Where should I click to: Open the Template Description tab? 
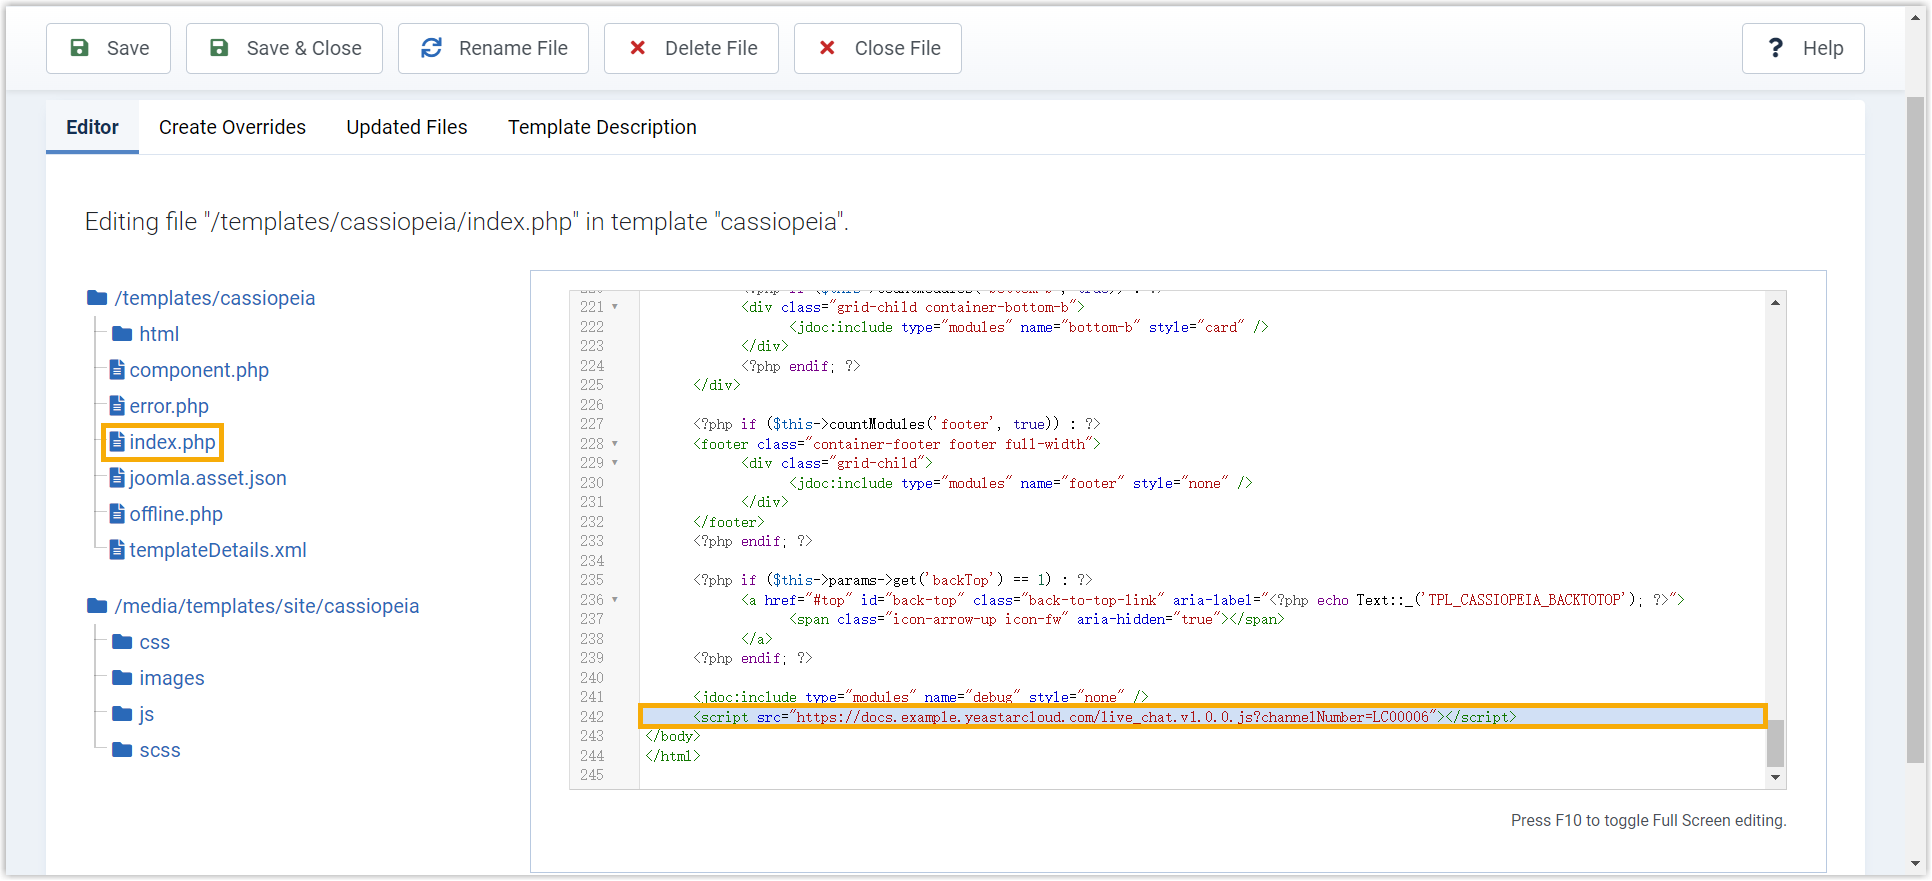602,127
